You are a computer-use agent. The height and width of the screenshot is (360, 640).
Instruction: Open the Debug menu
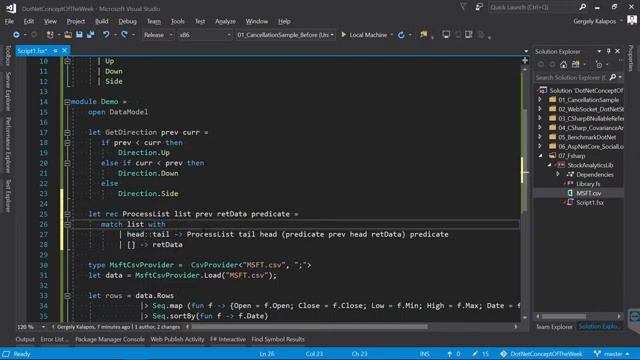pos(127,21)
